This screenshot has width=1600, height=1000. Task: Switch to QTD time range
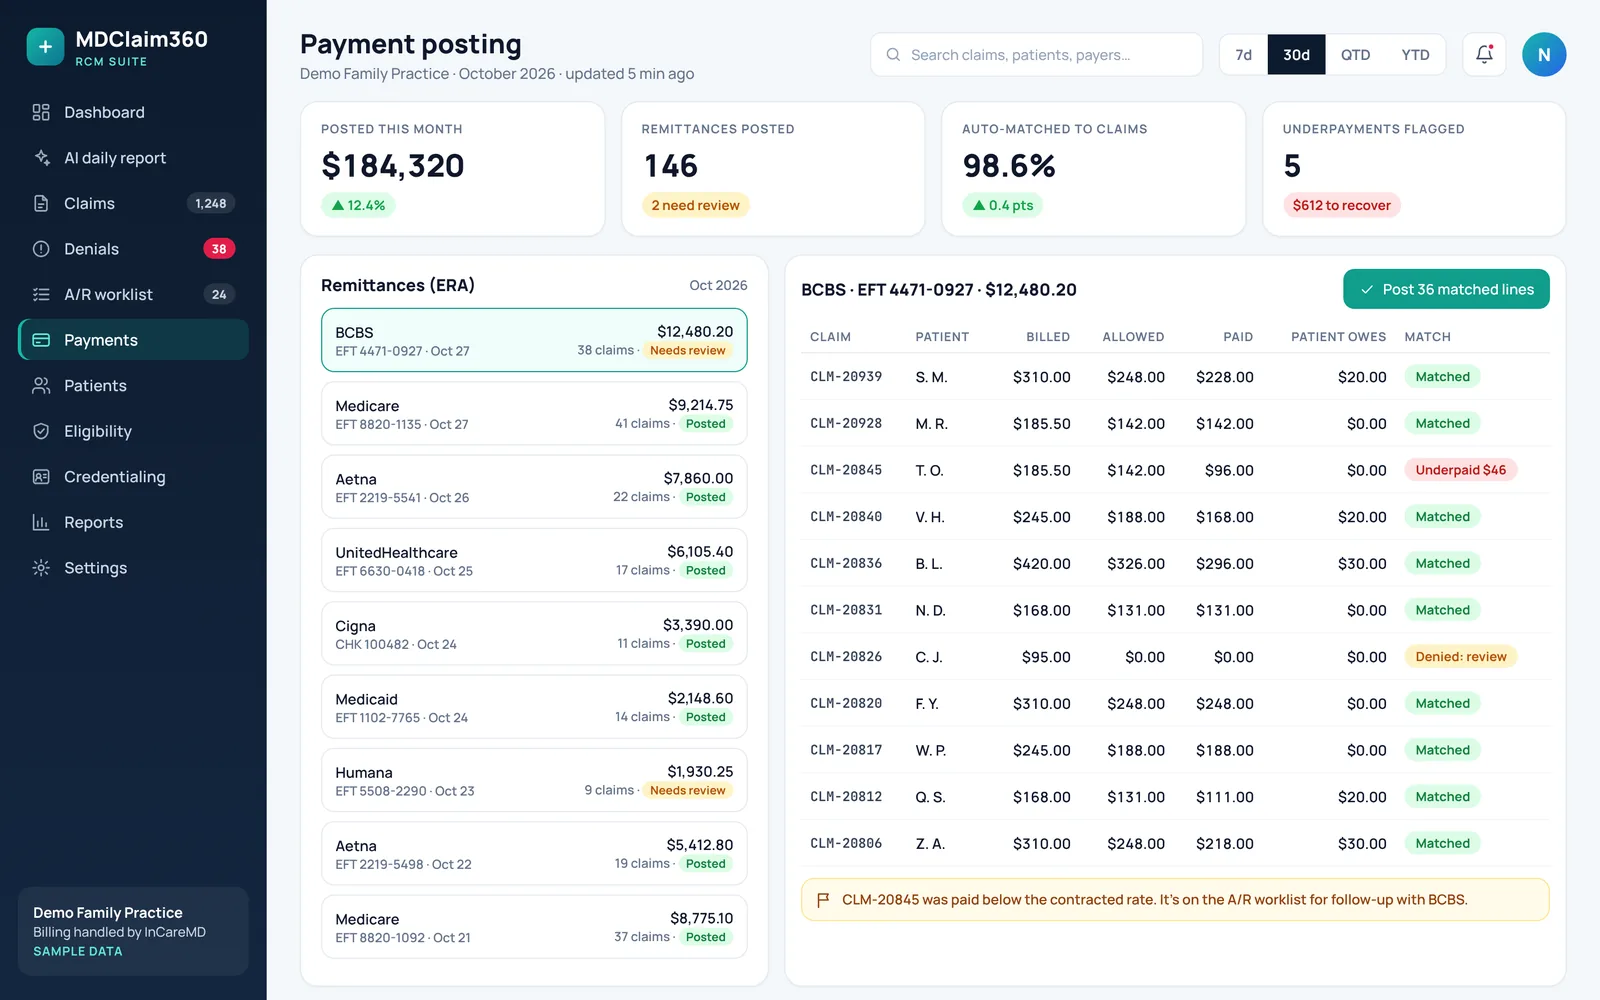(x=1355, y=55)
